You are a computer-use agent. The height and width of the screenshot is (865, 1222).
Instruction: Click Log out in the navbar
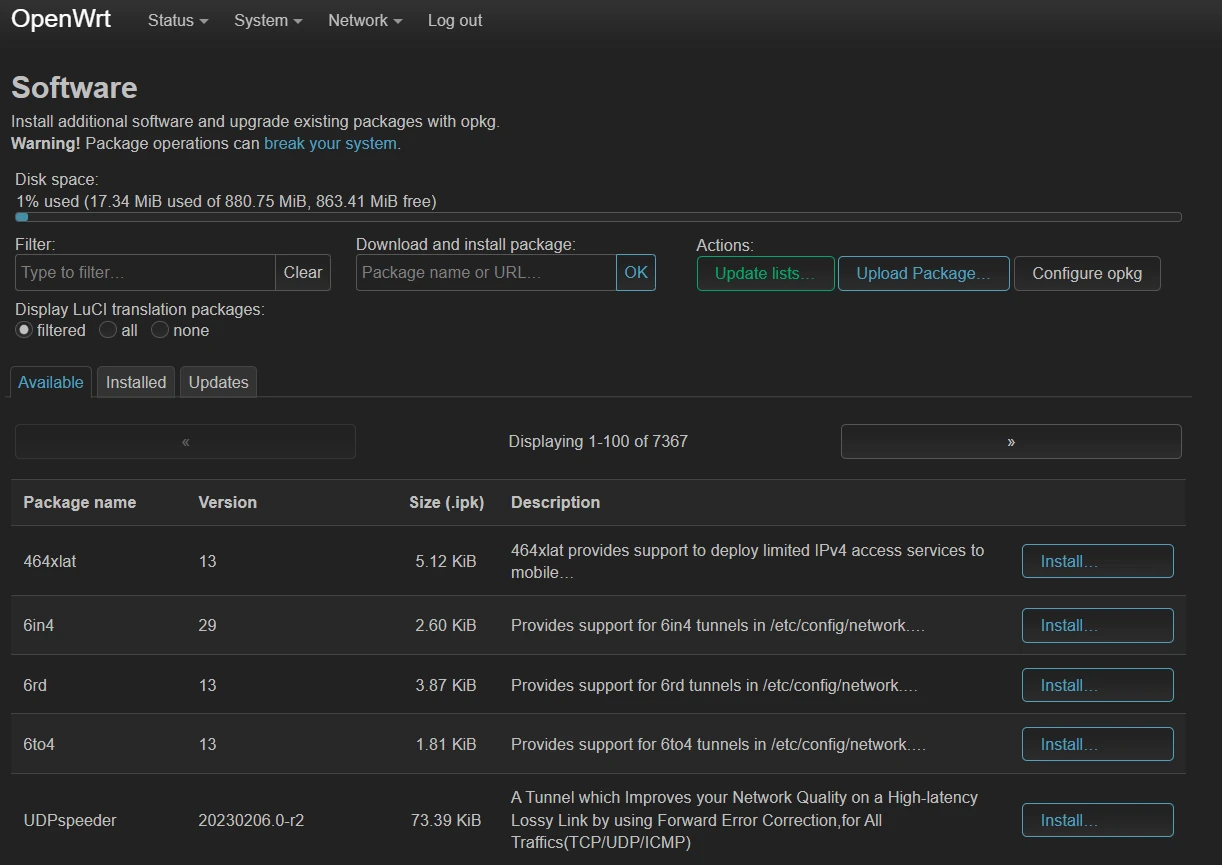tap(455, 20)
